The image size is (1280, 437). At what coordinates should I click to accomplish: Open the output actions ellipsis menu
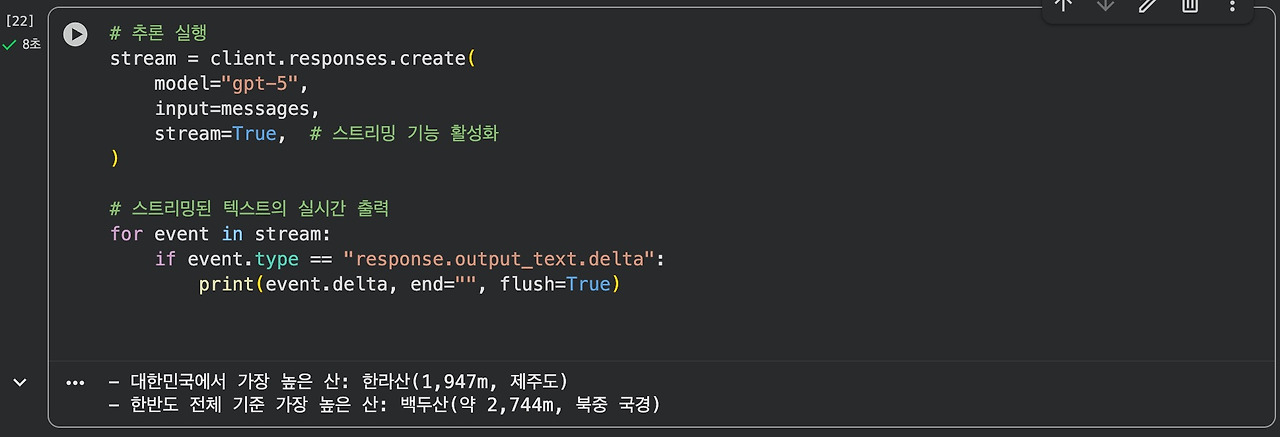coord(75,383)
